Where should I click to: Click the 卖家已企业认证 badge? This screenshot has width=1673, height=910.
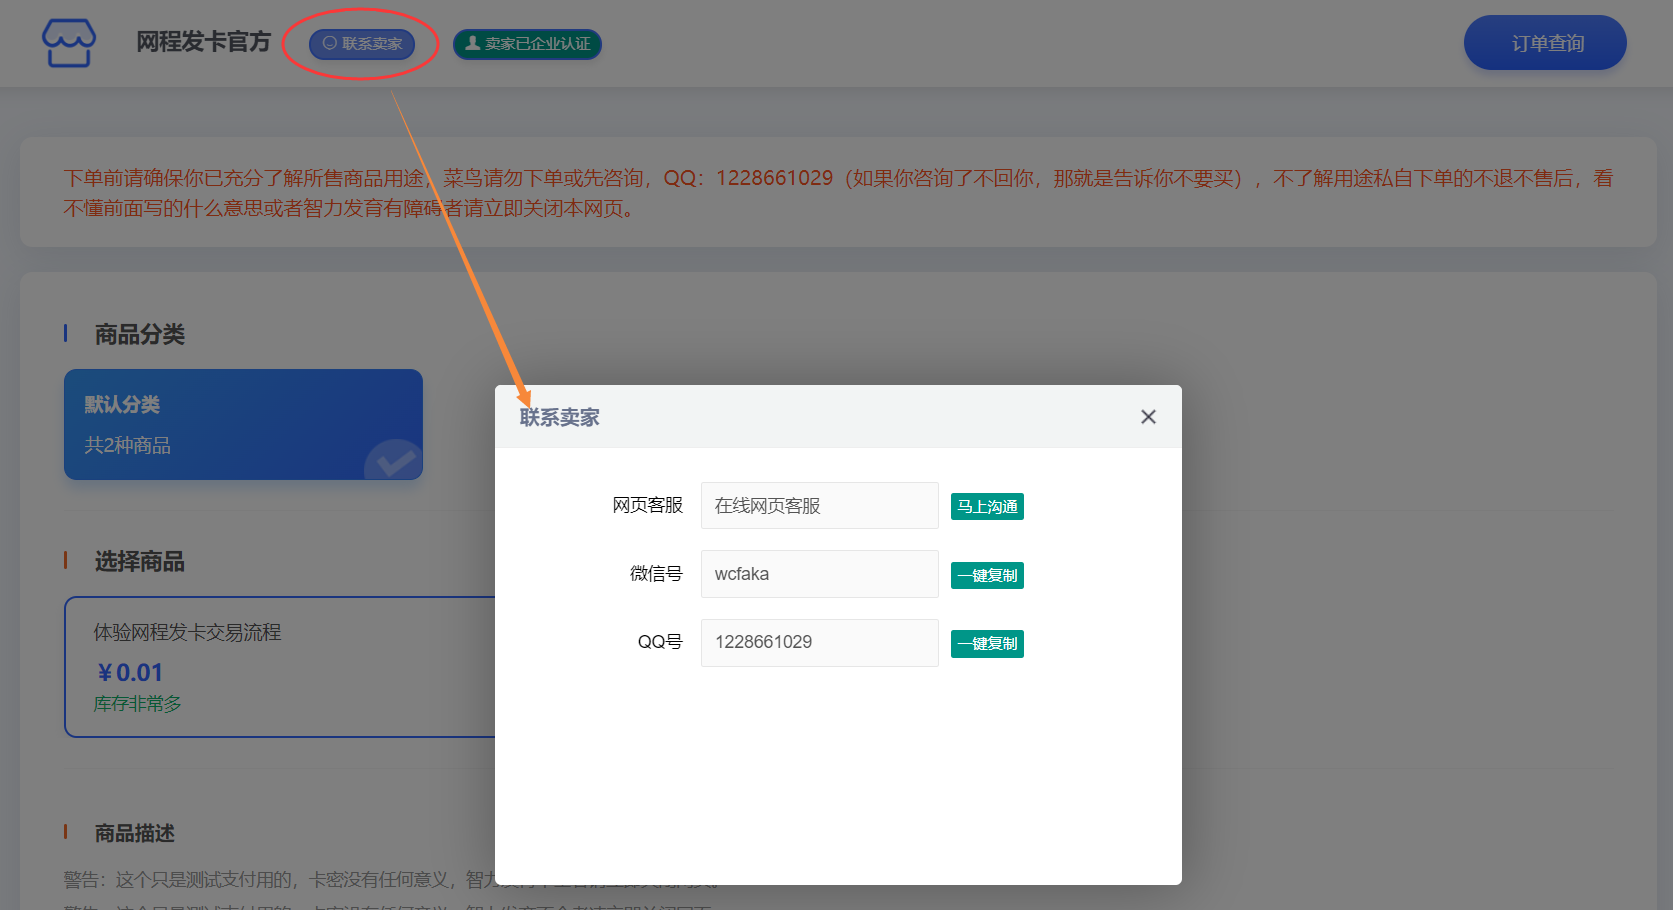[527, 44]
